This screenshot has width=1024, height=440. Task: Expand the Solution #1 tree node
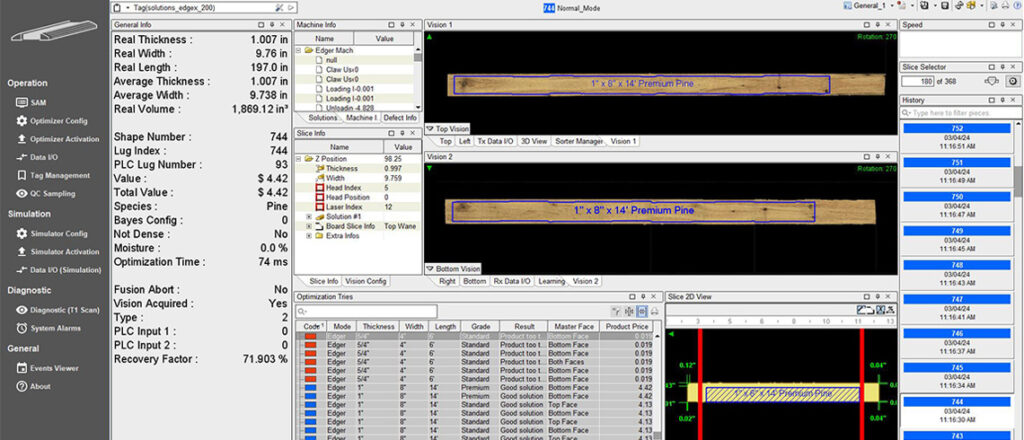pos(309,216)
